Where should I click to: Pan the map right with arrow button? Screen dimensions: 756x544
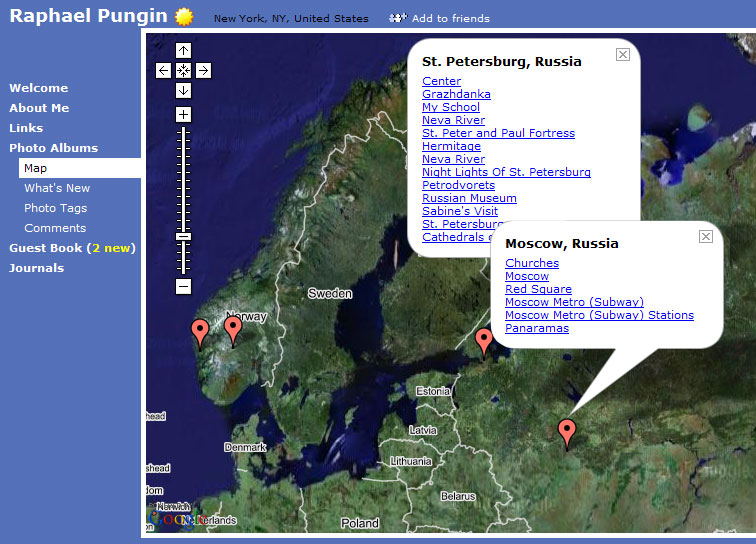(x=203, y=70)
